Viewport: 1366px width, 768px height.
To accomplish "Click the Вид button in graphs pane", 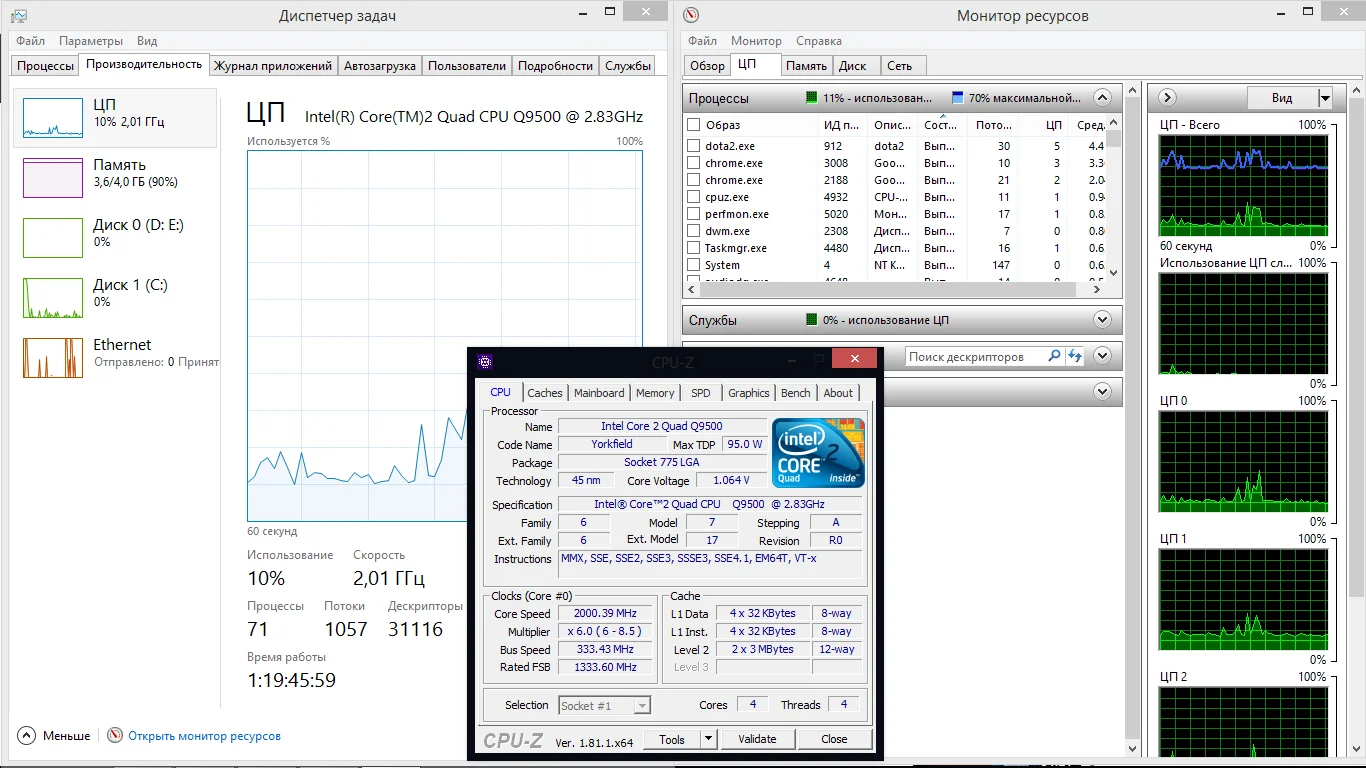I will [x=1282, y=98].
